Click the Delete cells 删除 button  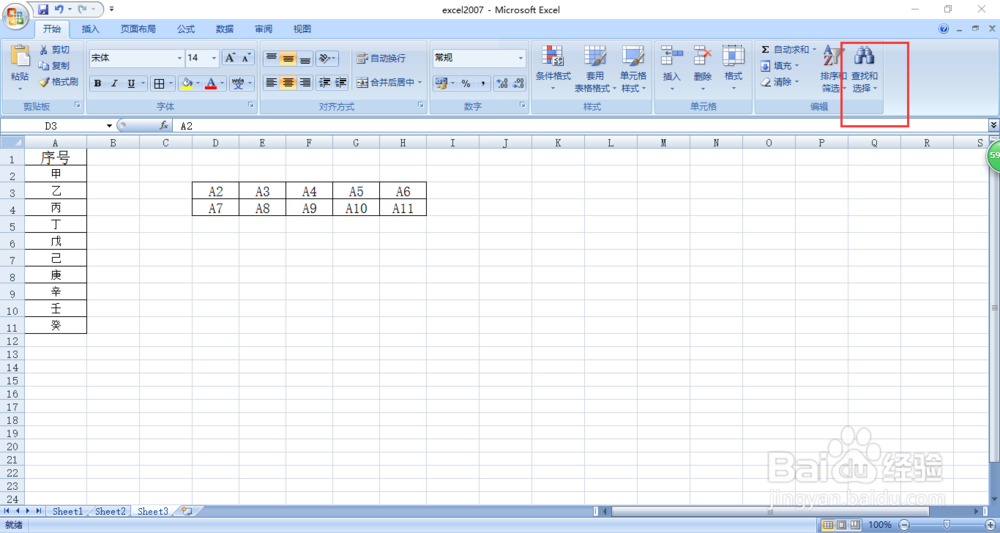pyautogui.click(x=703, y=69)
